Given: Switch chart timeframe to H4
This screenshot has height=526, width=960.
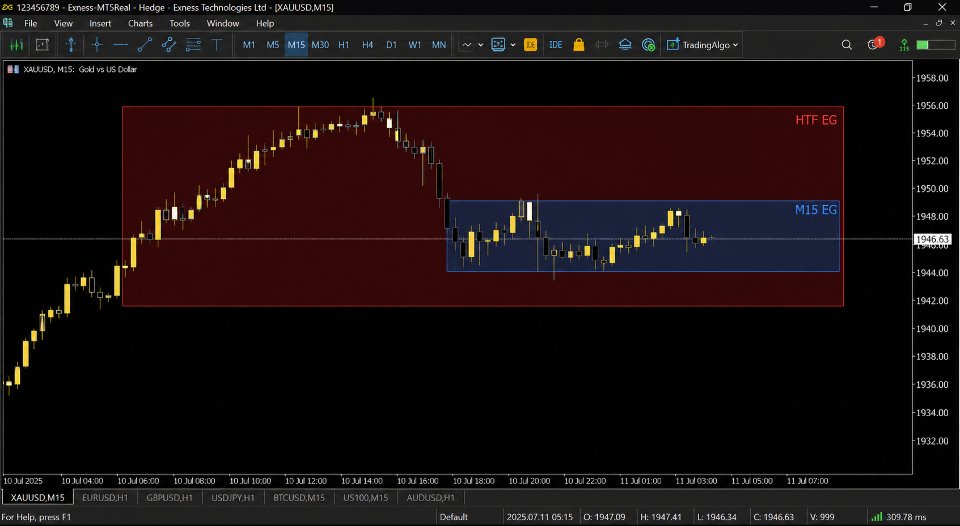Looking at the screenshot, I should coord(367,45).
